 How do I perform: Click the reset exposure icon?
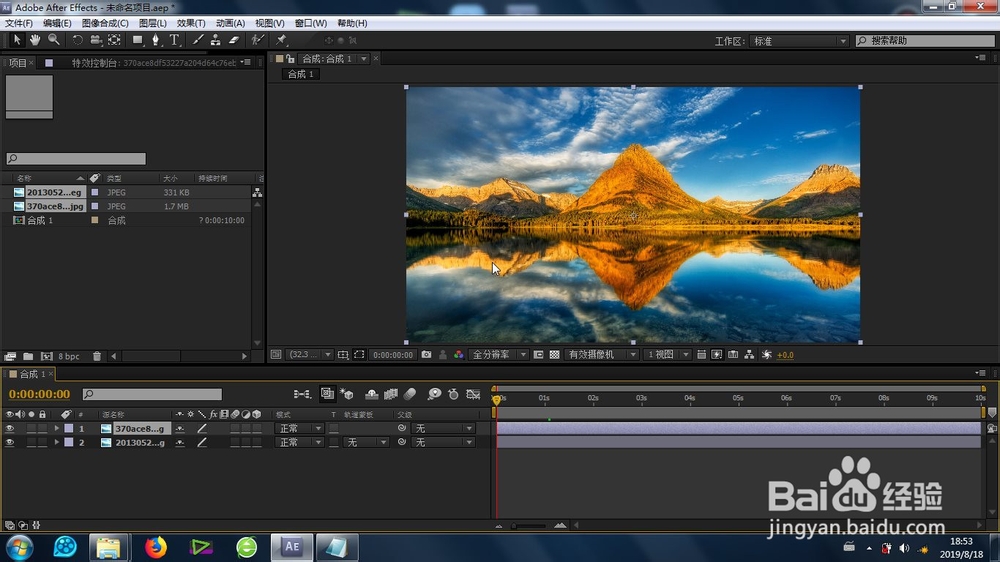(x=767, y=355)
